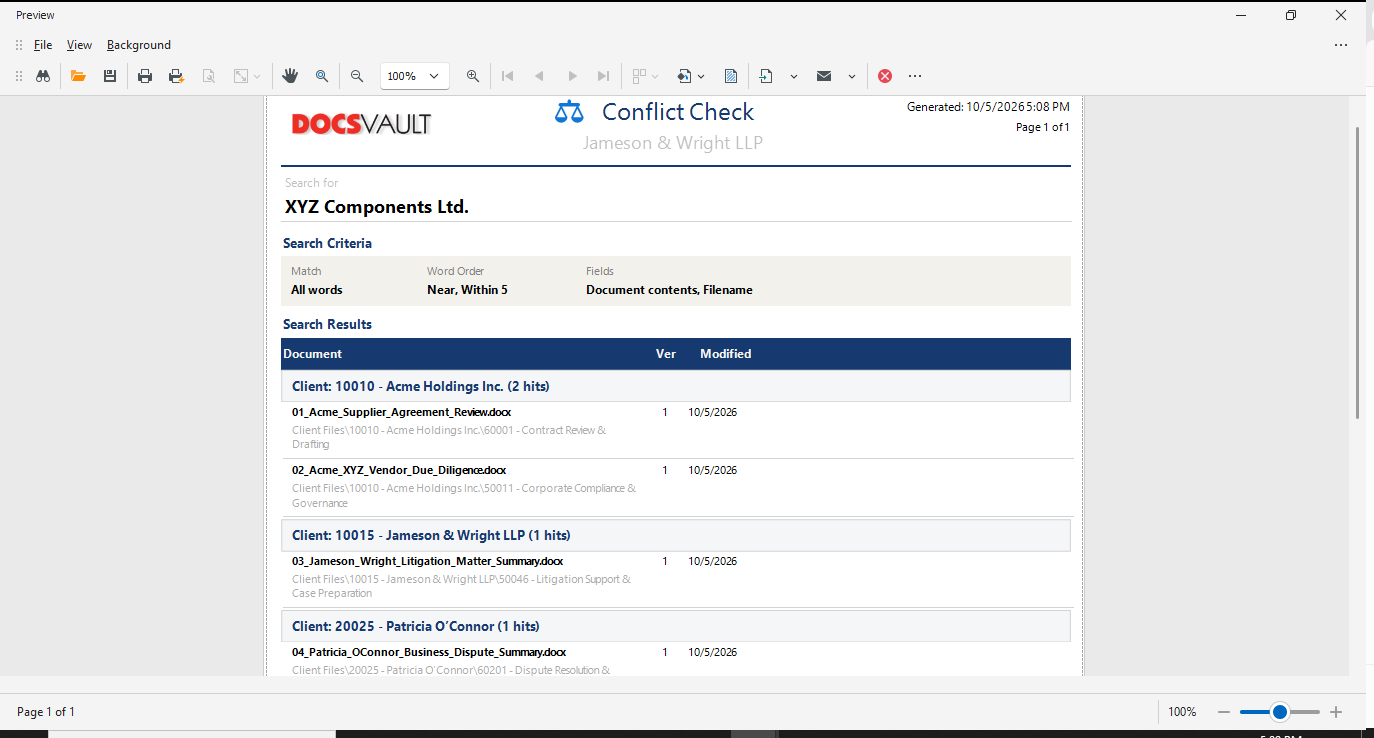Click the XYZ Components Ltd. search term

[377, 207]
